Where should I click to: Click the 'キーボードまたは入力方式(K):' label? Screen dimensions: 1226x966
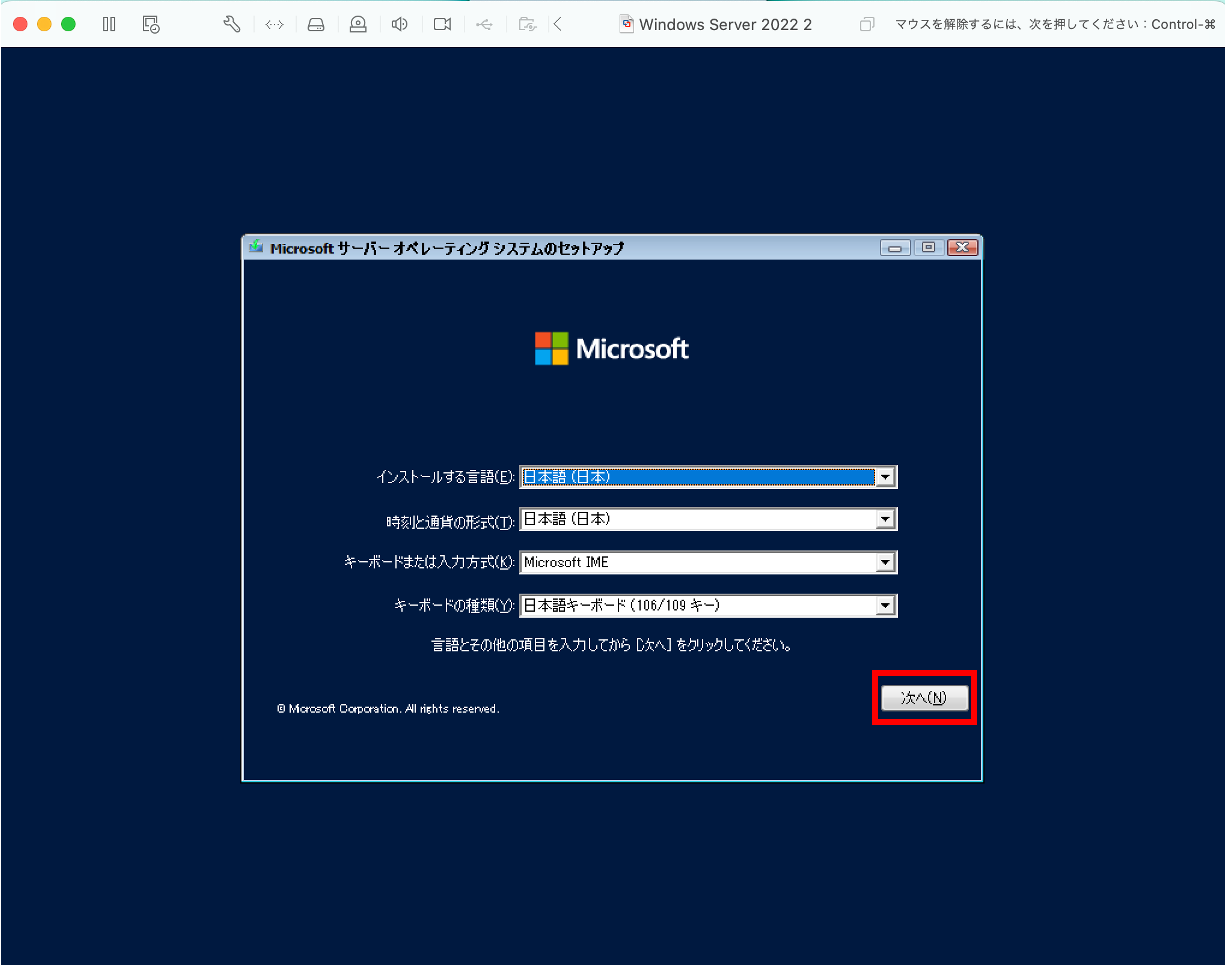[430, 563]
